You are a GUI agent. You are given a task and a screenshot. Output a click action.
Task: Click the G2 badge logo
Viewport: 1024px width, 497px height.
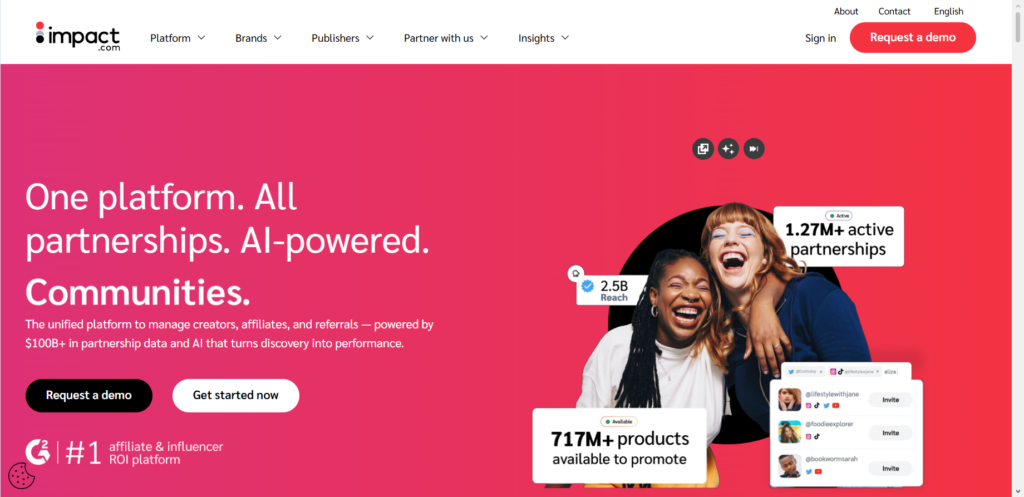(37, 452)
